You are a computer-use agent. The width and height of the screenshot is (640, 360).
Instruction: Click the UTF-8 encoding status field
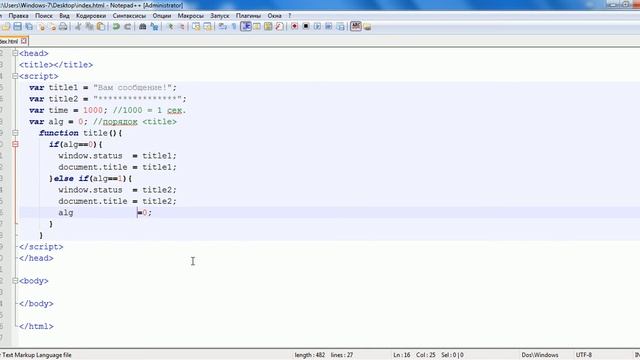tap(584, 355)
